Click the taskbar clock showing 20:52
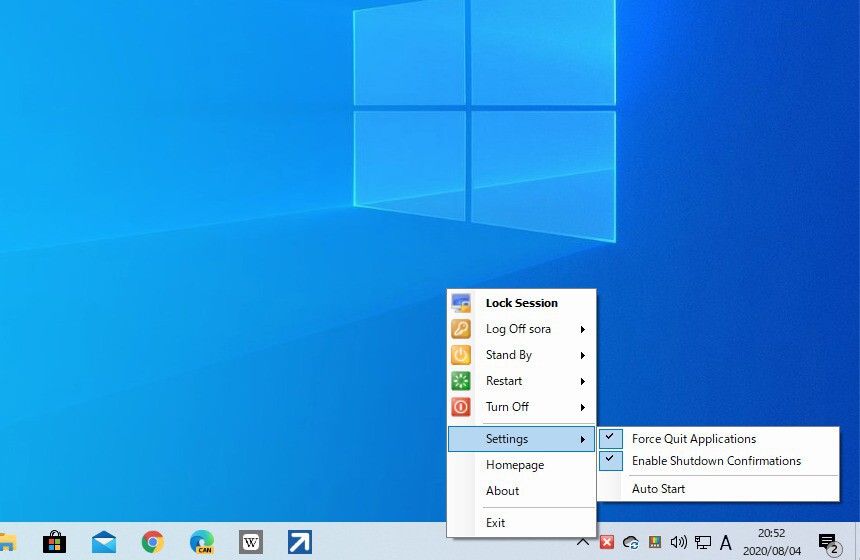Viewport: 860px width, 560px height. (x=770, y=542)
